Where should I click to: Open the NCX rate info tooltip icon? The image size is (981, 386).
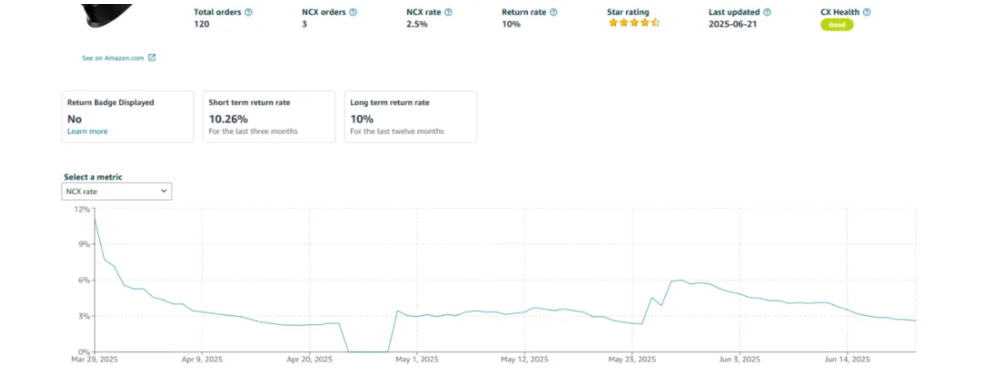pyautogui.click(x=448, y=12)
